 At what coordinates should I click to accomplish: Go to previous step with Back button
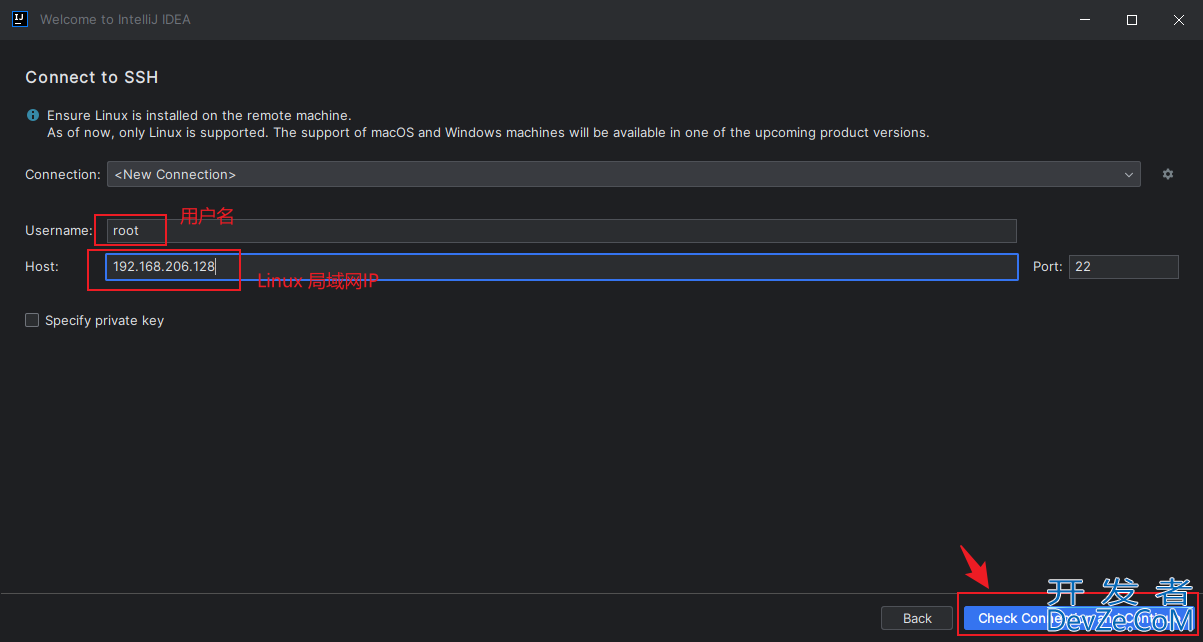point(917,618)
